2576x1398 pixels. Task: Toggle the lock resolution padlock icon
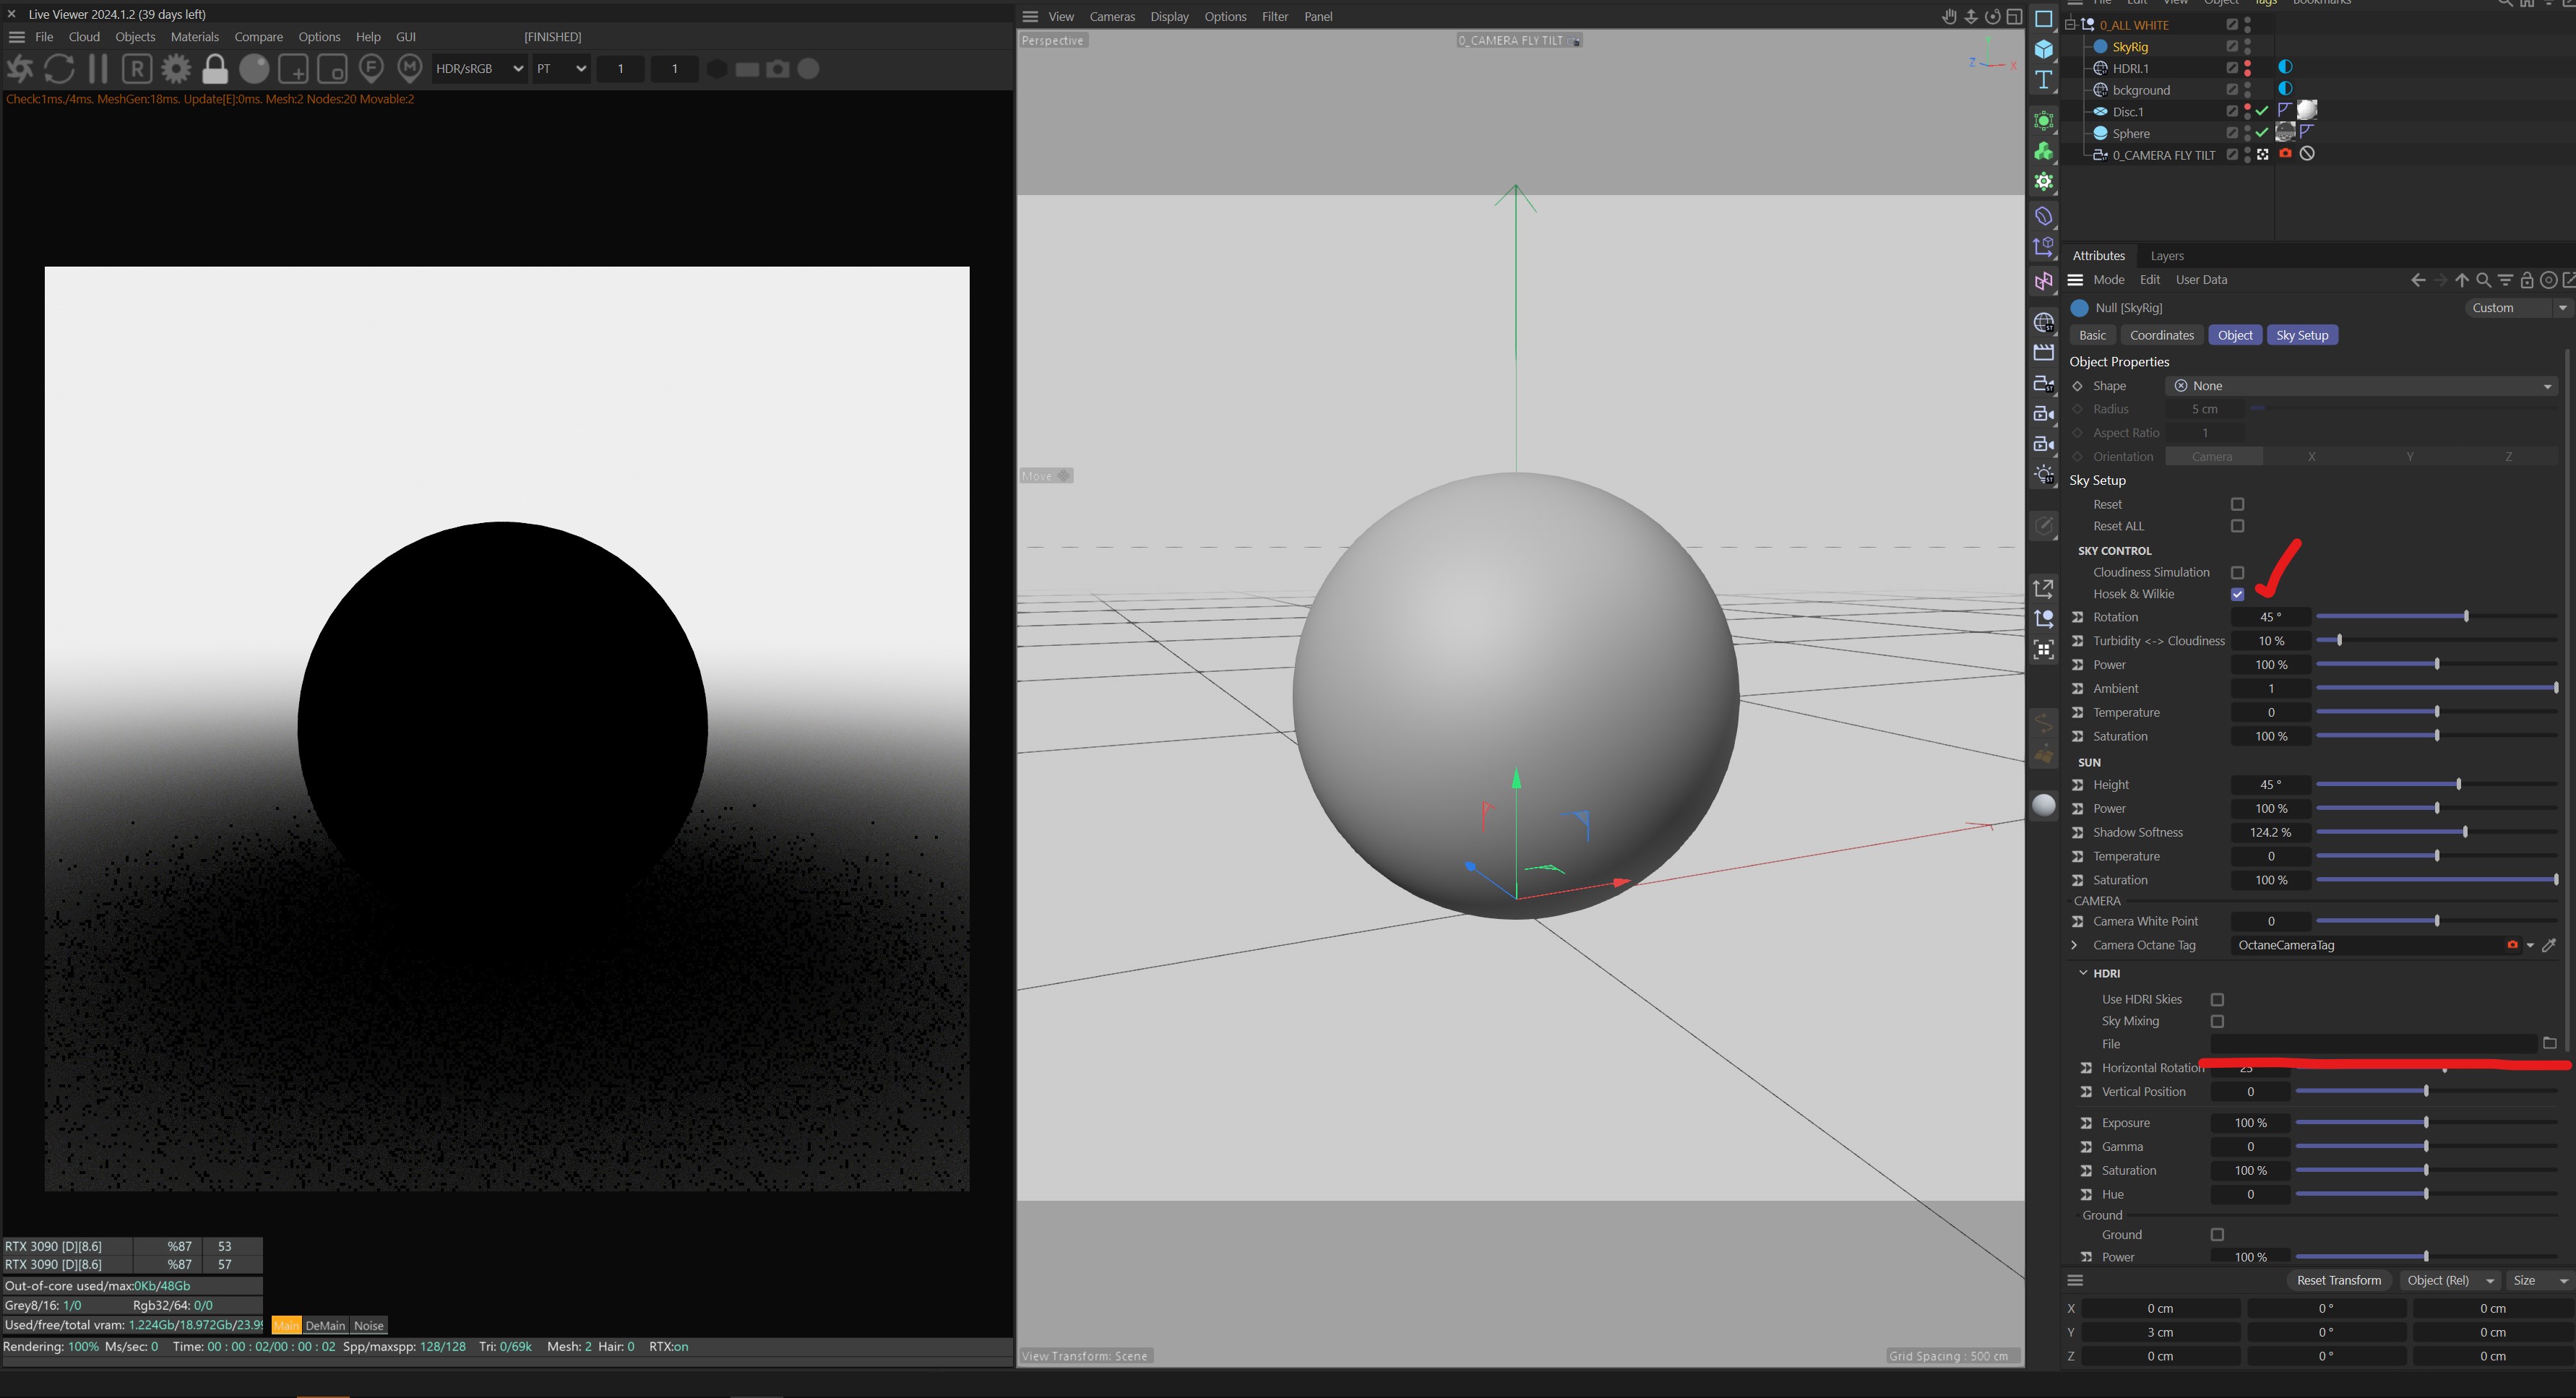pyautogui.click(x=215, y=69)
